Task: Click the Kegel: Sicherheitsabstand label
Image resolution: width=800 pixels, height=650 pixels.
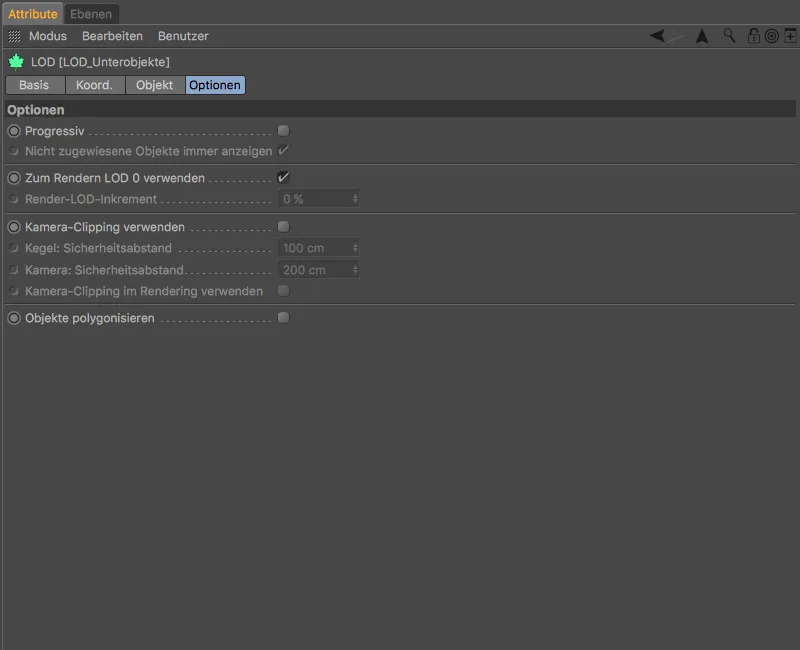Action: [x=98, y=248]
